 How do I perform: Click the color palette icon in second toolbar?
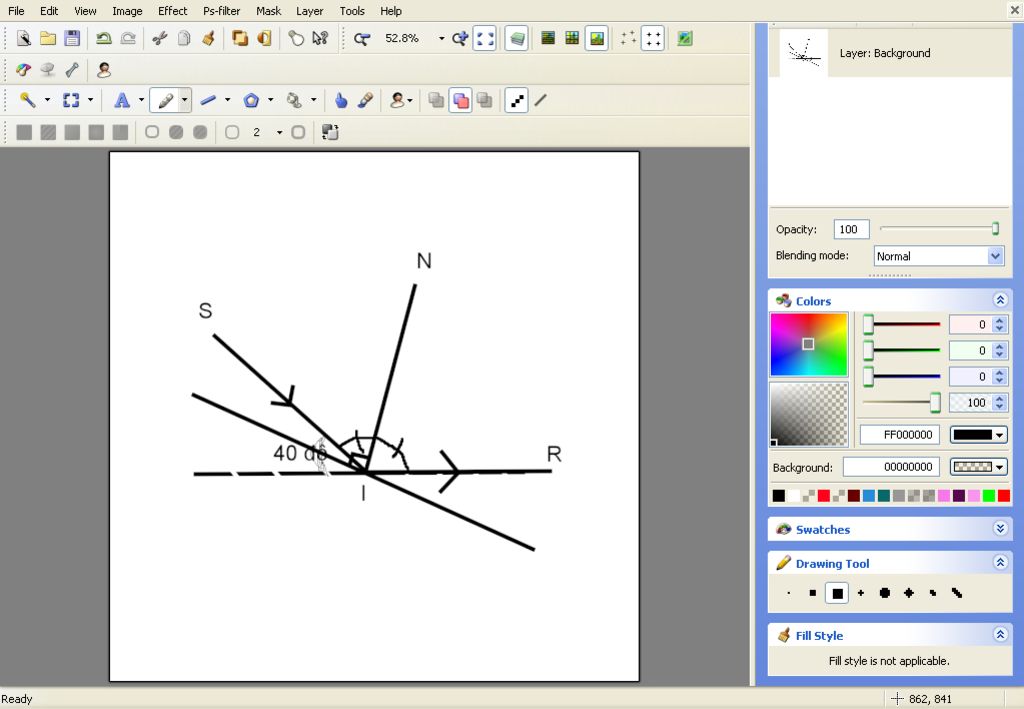point(24,69)
